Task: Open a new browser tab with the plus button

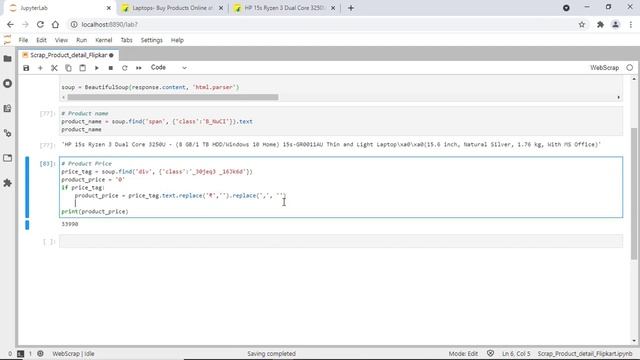Action: [x=351, y=8]
